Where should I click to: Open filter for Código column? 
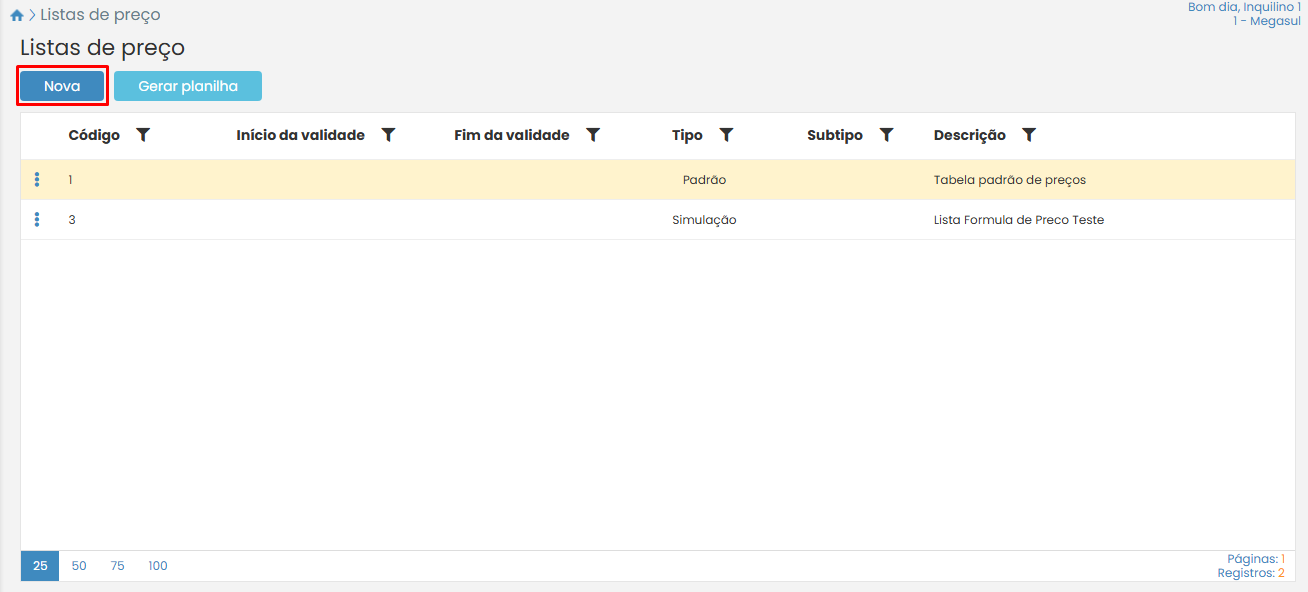click(143, 135)
